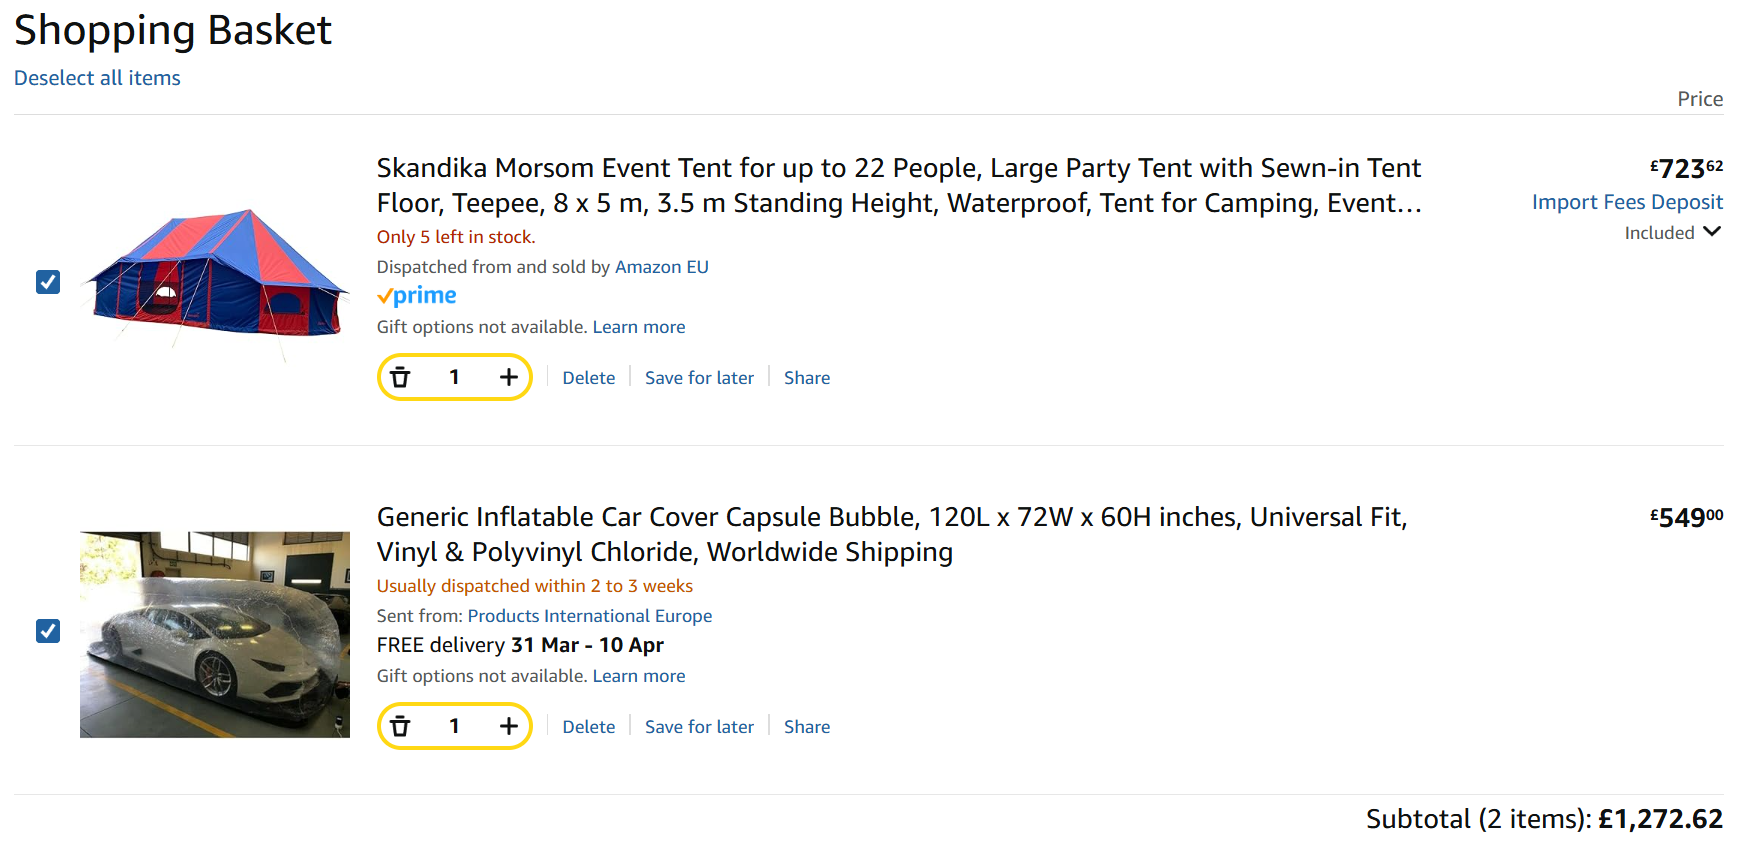Uncheck the Skandika tent item checkbox
Screen dimensions: 1746x853
48,282
